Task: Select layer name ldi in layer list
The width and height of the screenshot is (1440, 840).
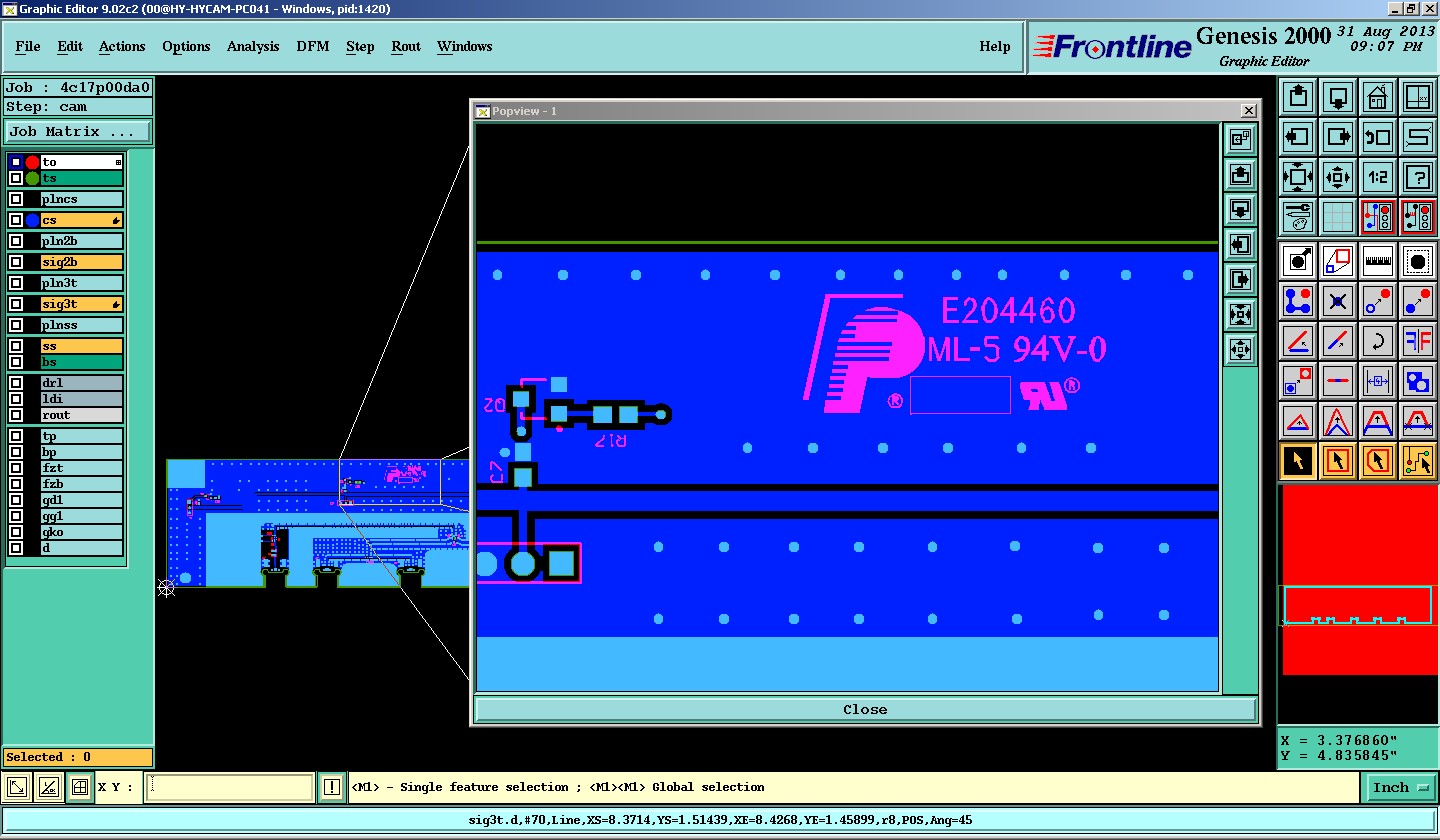Action: point(82,399)
